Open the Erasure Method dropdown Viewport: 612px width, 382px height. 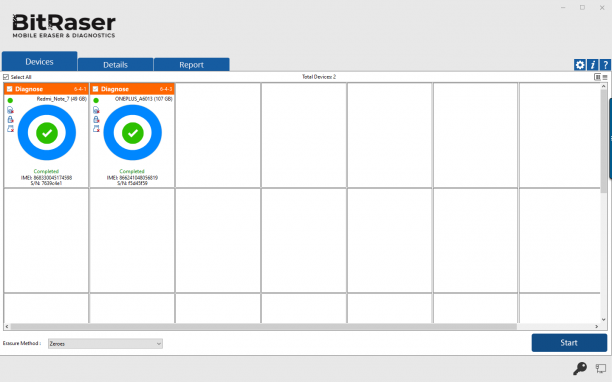pyautogui.click(x=105, y=344)
